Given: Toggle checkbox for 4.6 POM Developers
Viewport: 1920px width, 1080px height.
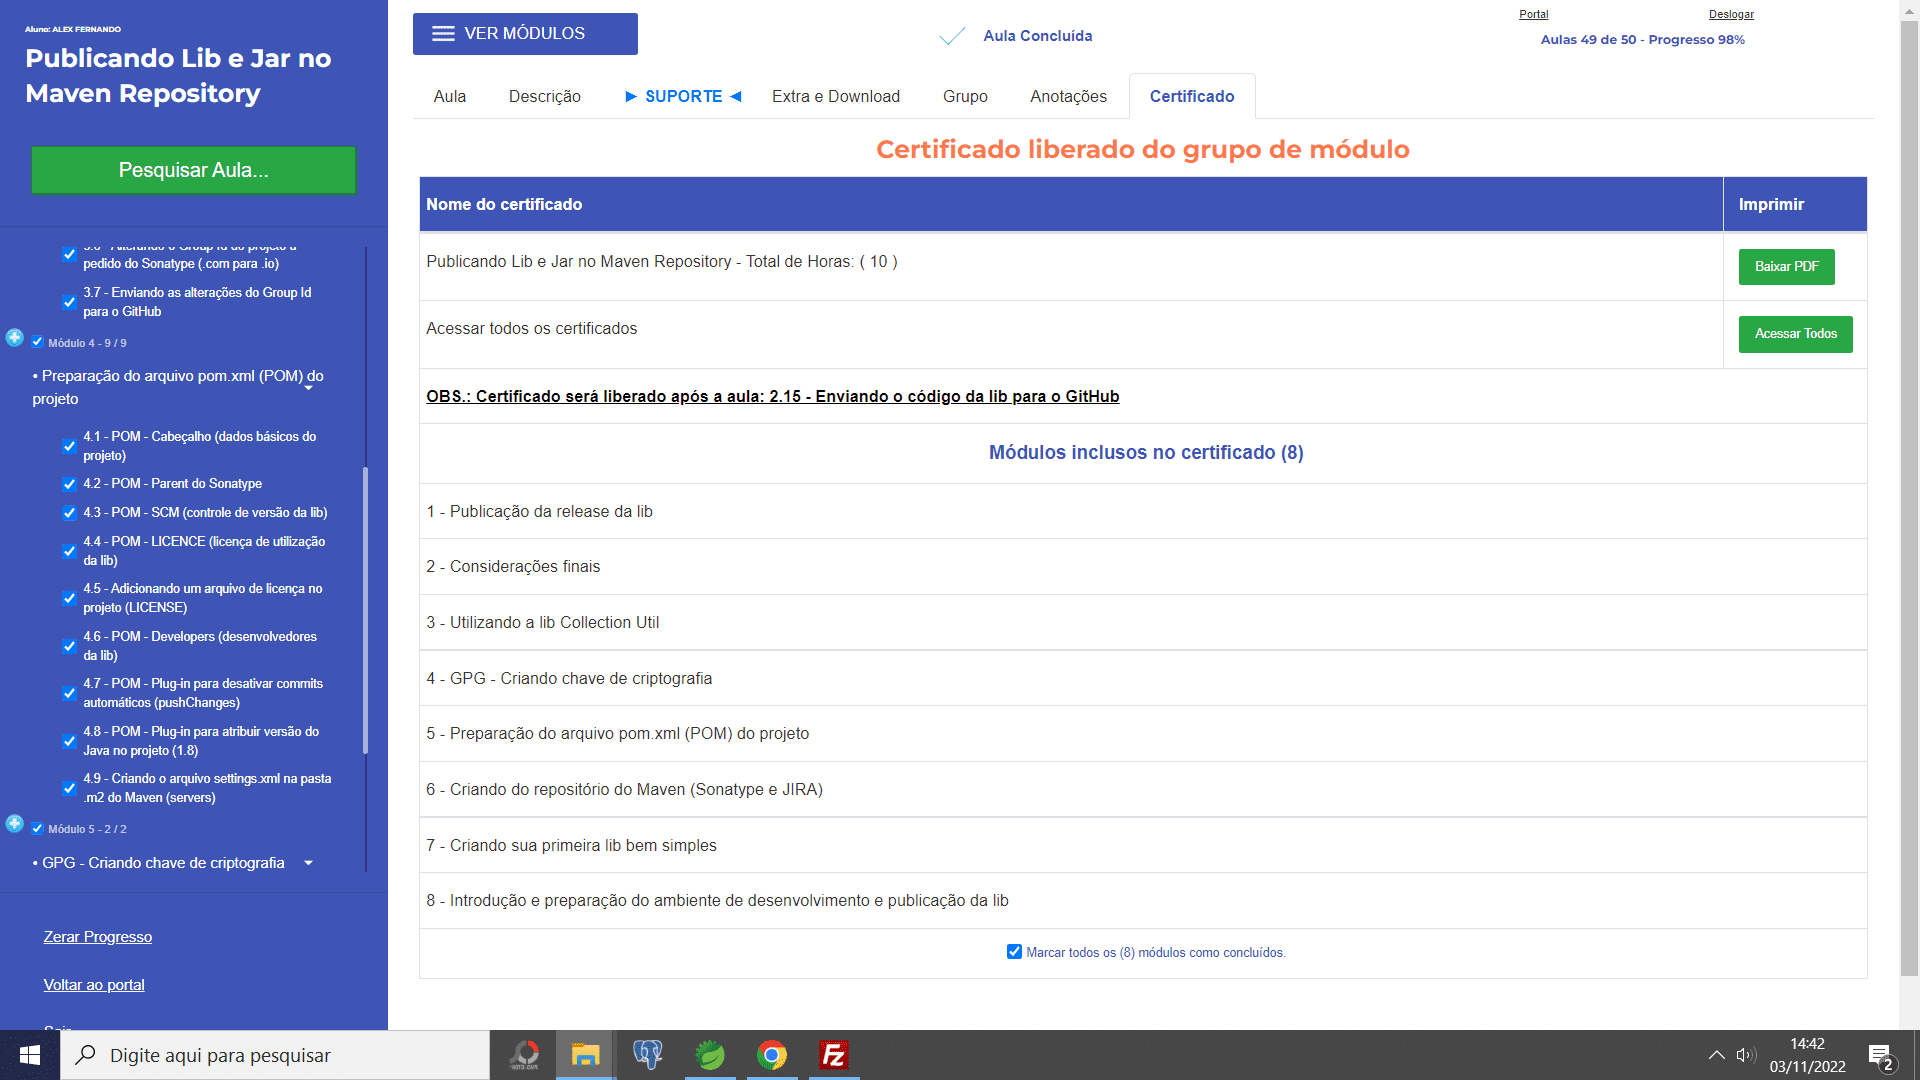Looking at the screenshot, I should (69, 646).
